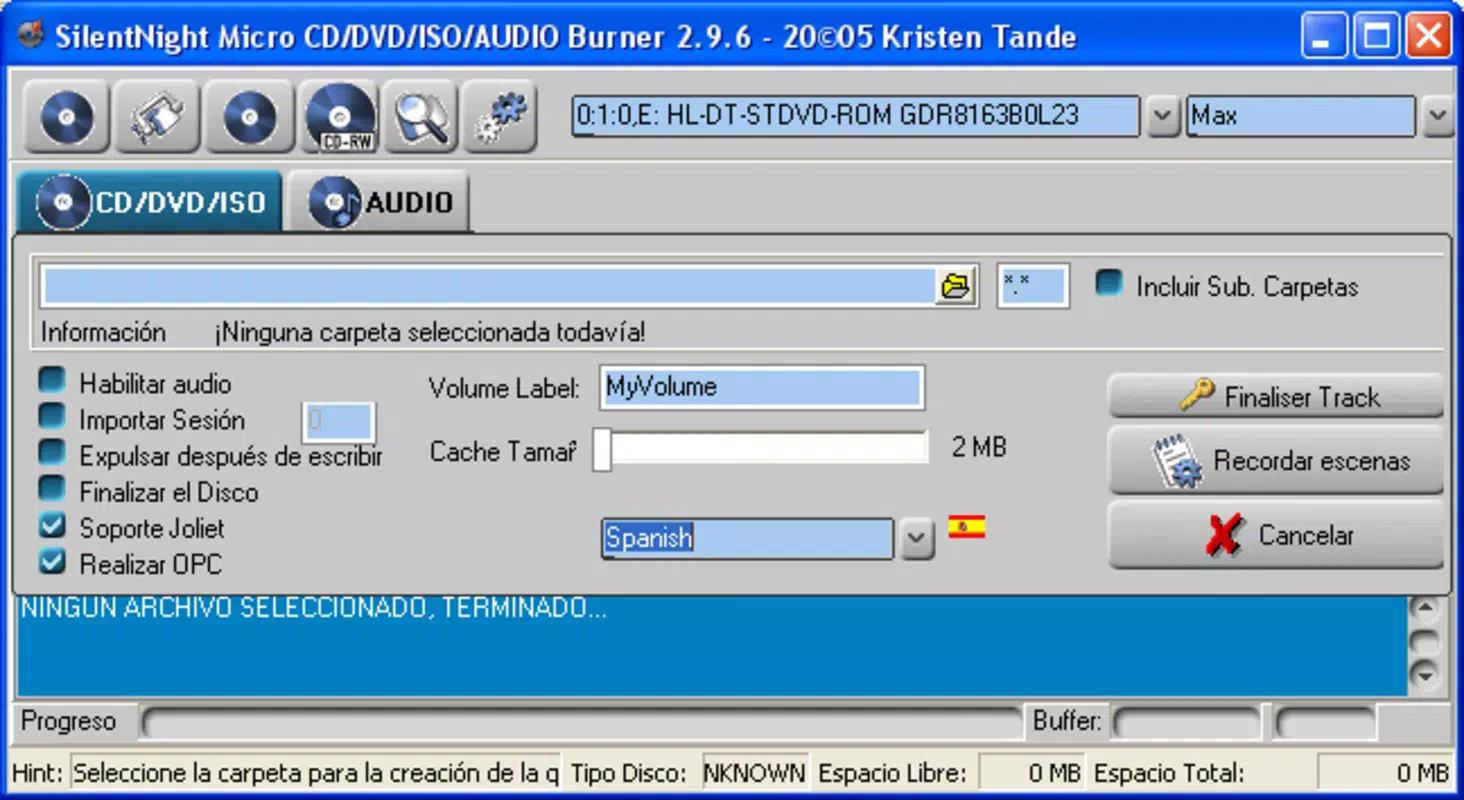Click the Finaliser Track button
1464x800 pixels.
[1276, 397]
